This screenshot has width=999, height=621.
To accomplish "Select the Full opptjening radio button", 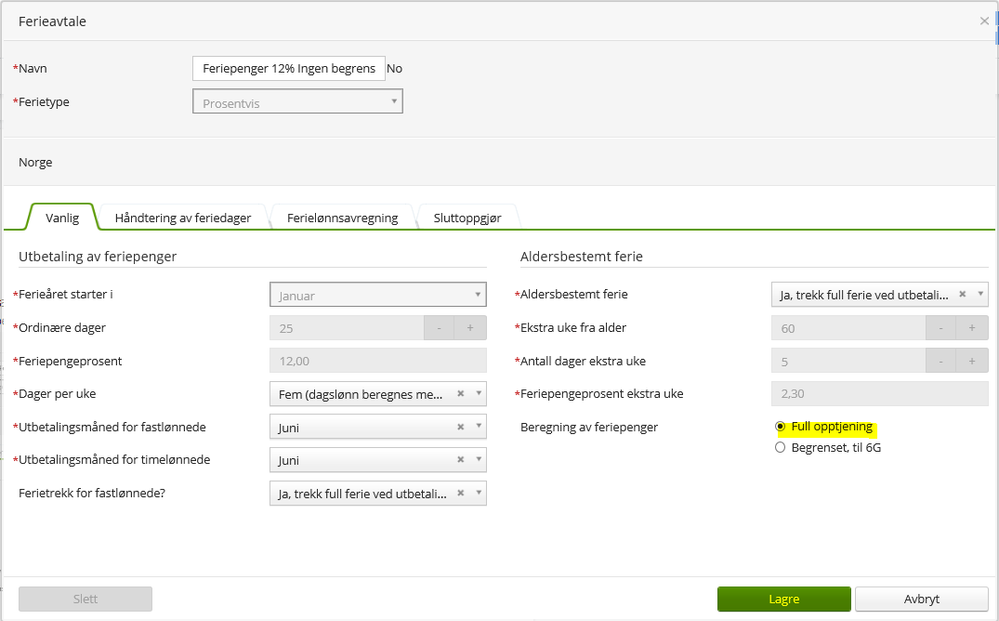I will [780, 427].
